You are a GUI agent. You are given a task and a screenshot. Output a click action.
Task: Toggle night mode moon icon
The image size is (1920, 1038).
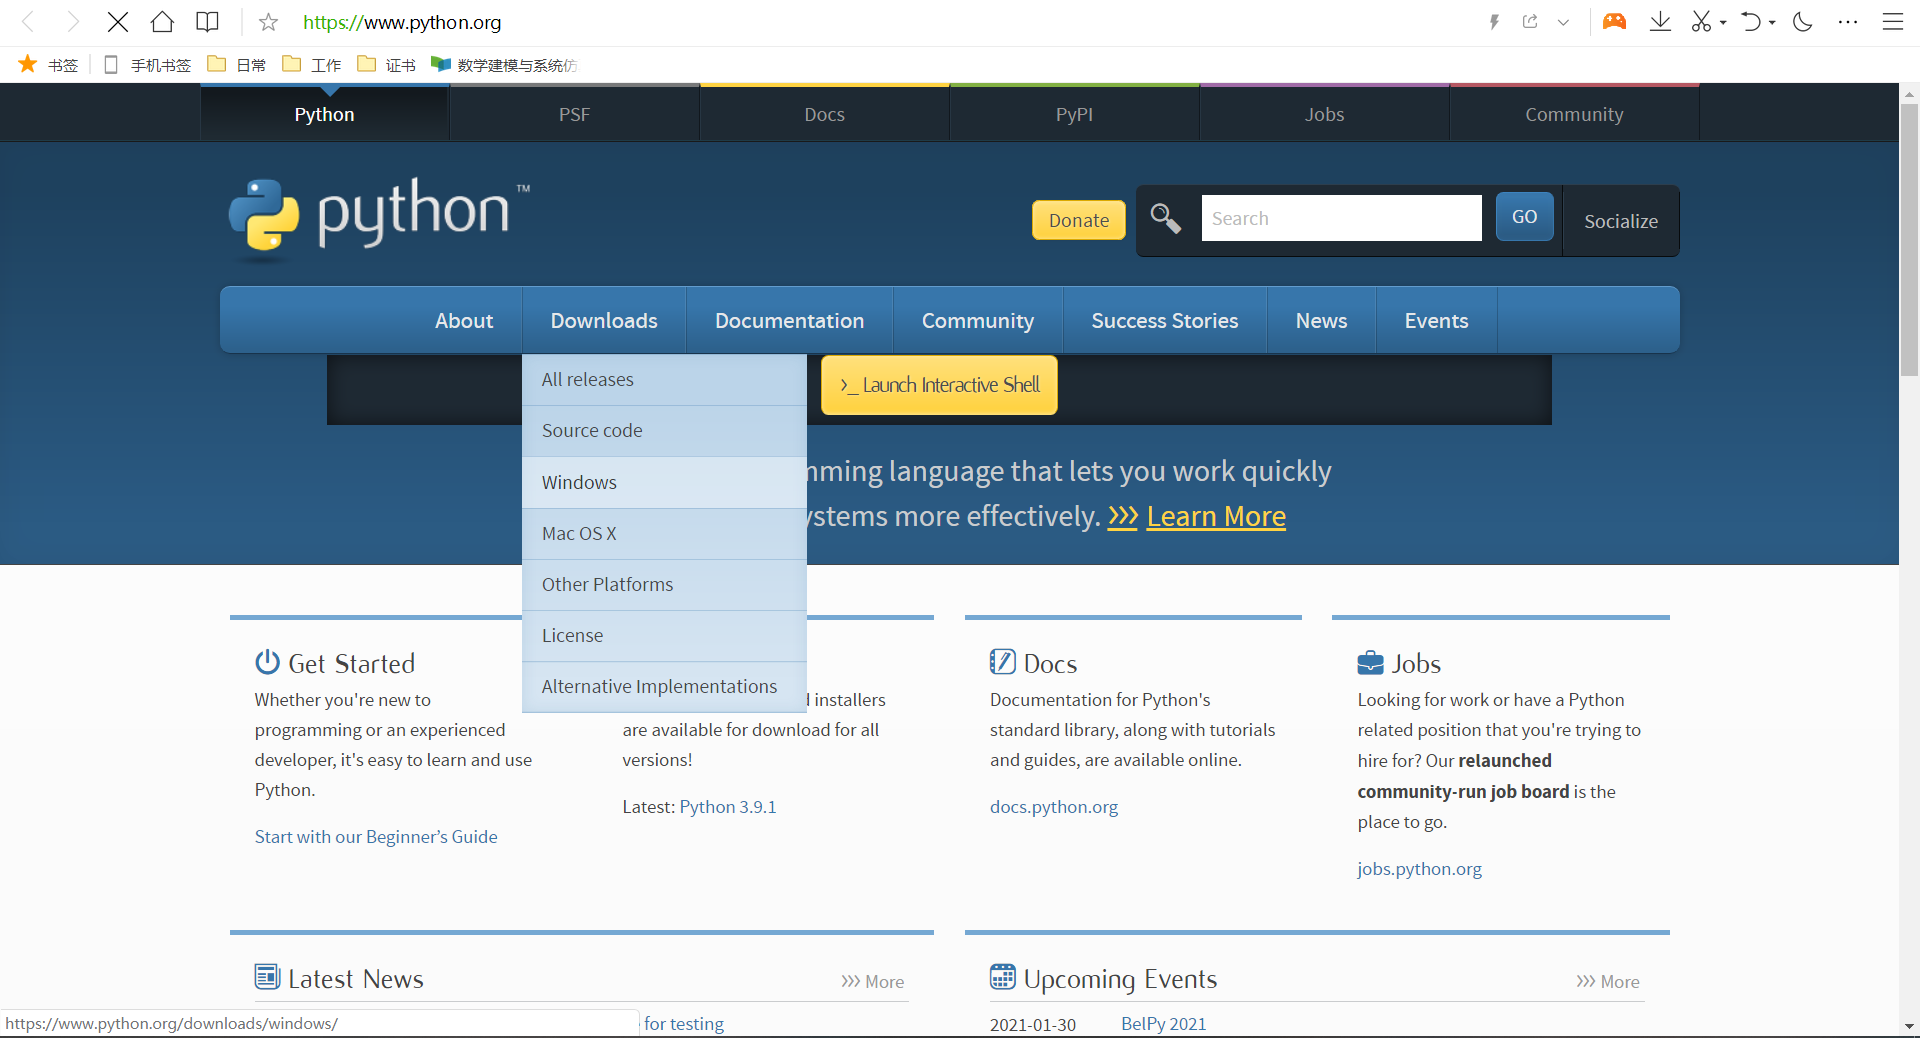(1803, 22)
